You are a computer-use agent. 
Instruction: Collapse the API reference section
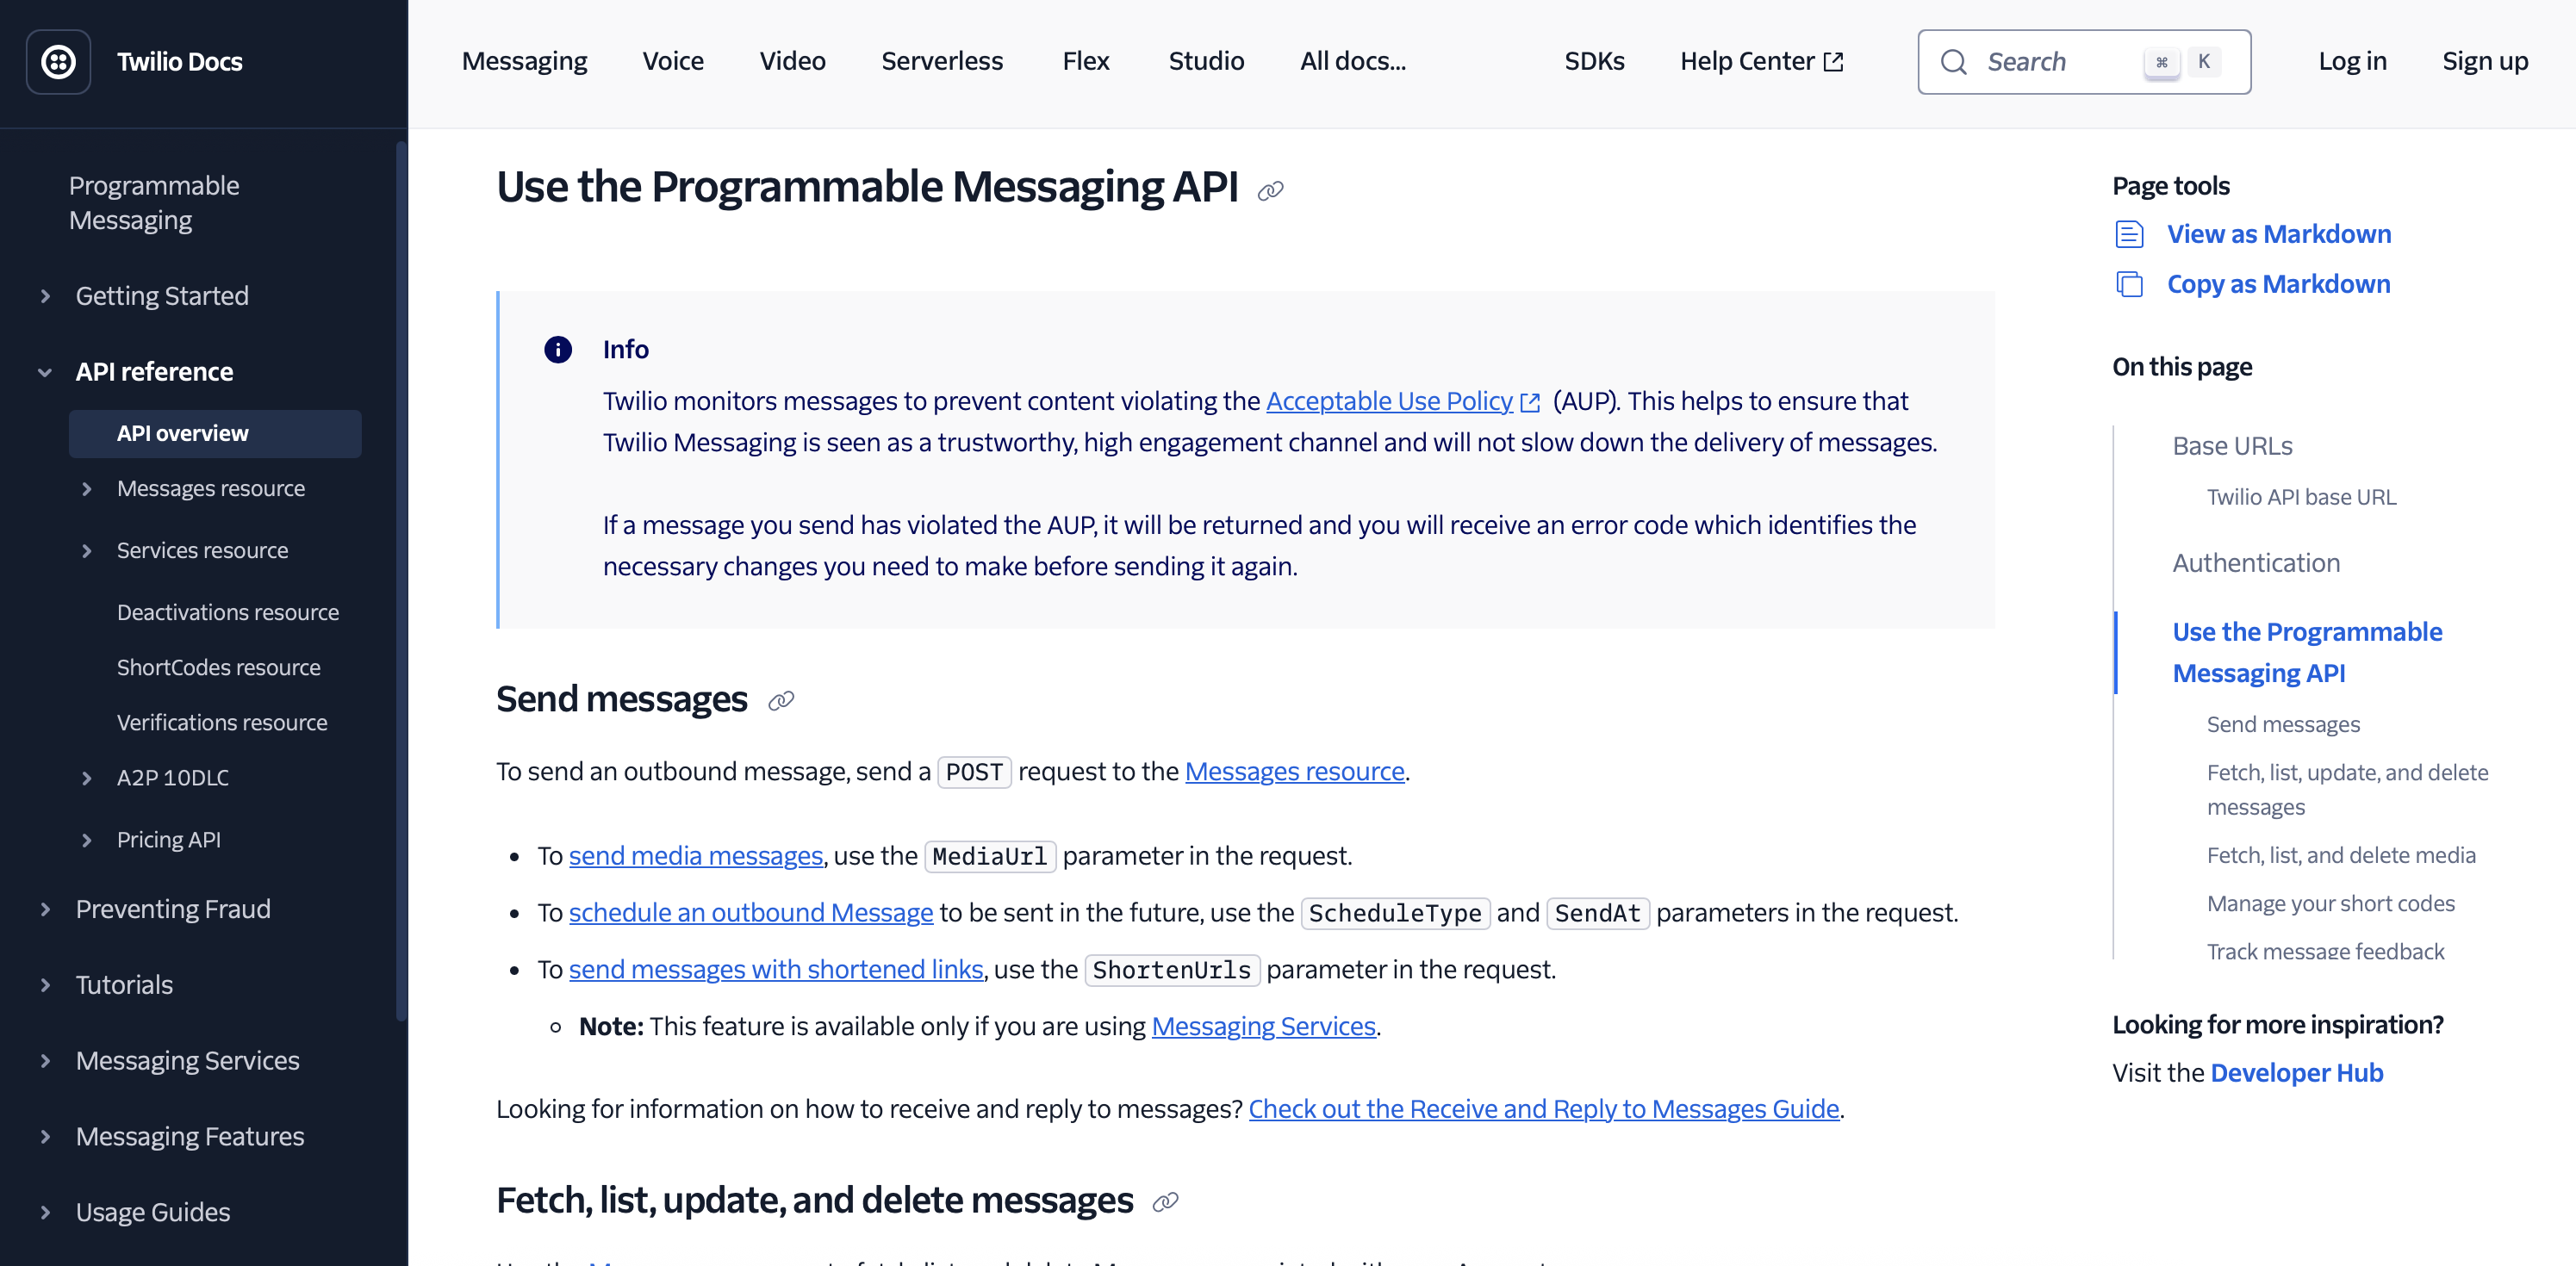(45, 372)
